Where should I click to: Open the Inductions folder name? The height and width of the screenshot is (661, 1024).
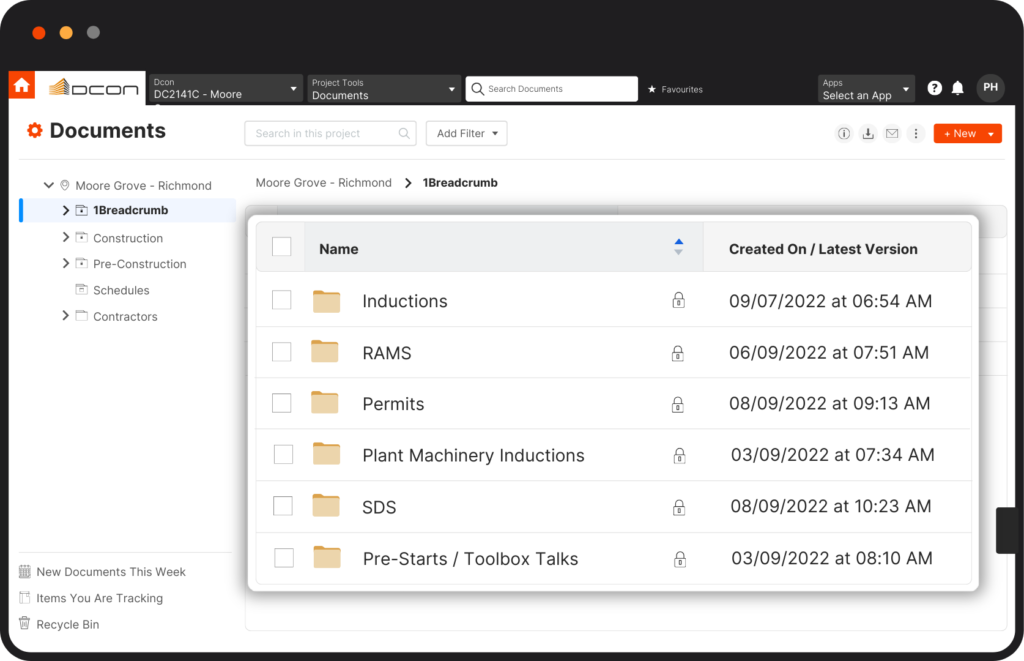405,301
